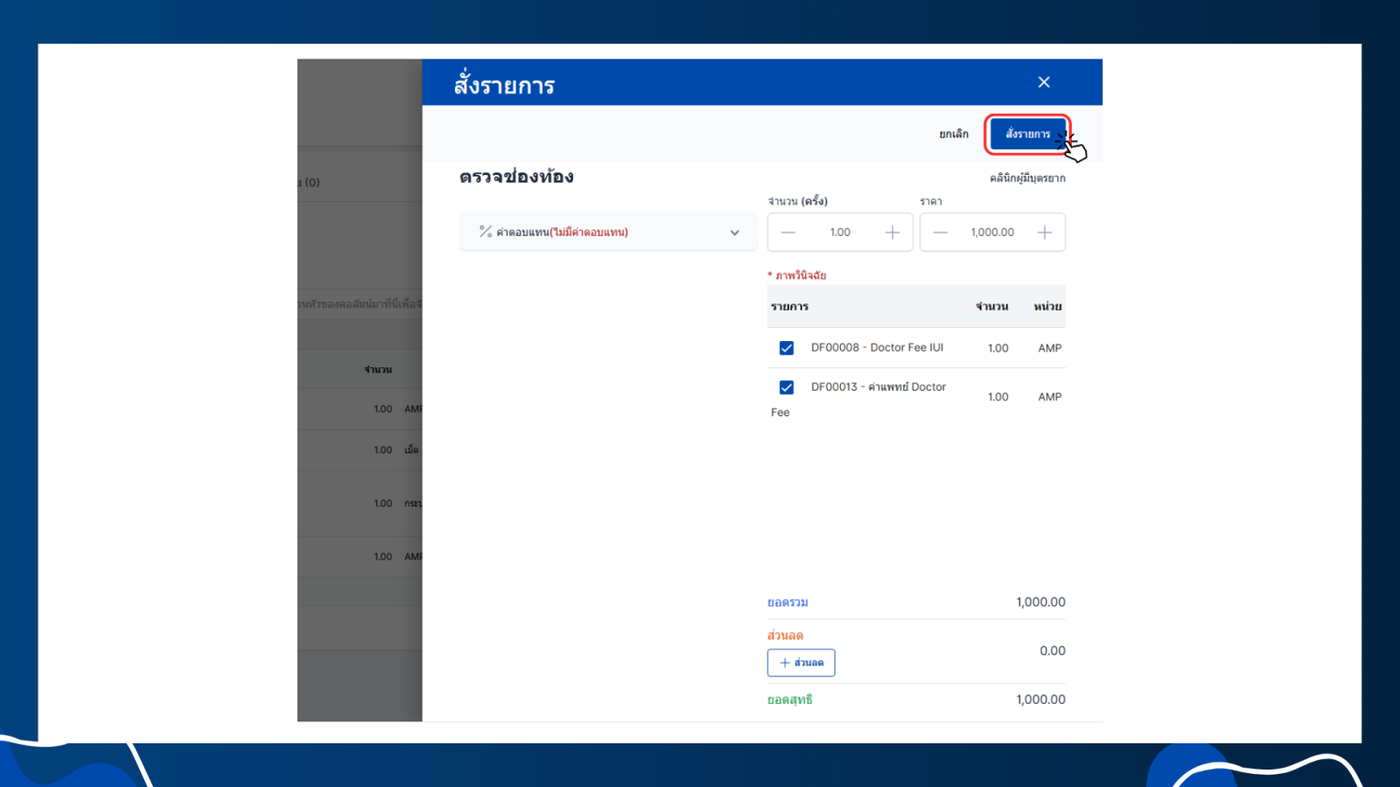
Task: Uncheck DF00013 ค่าแพทย์ Doctor Fee checkbox
Action: click(786, 387)
